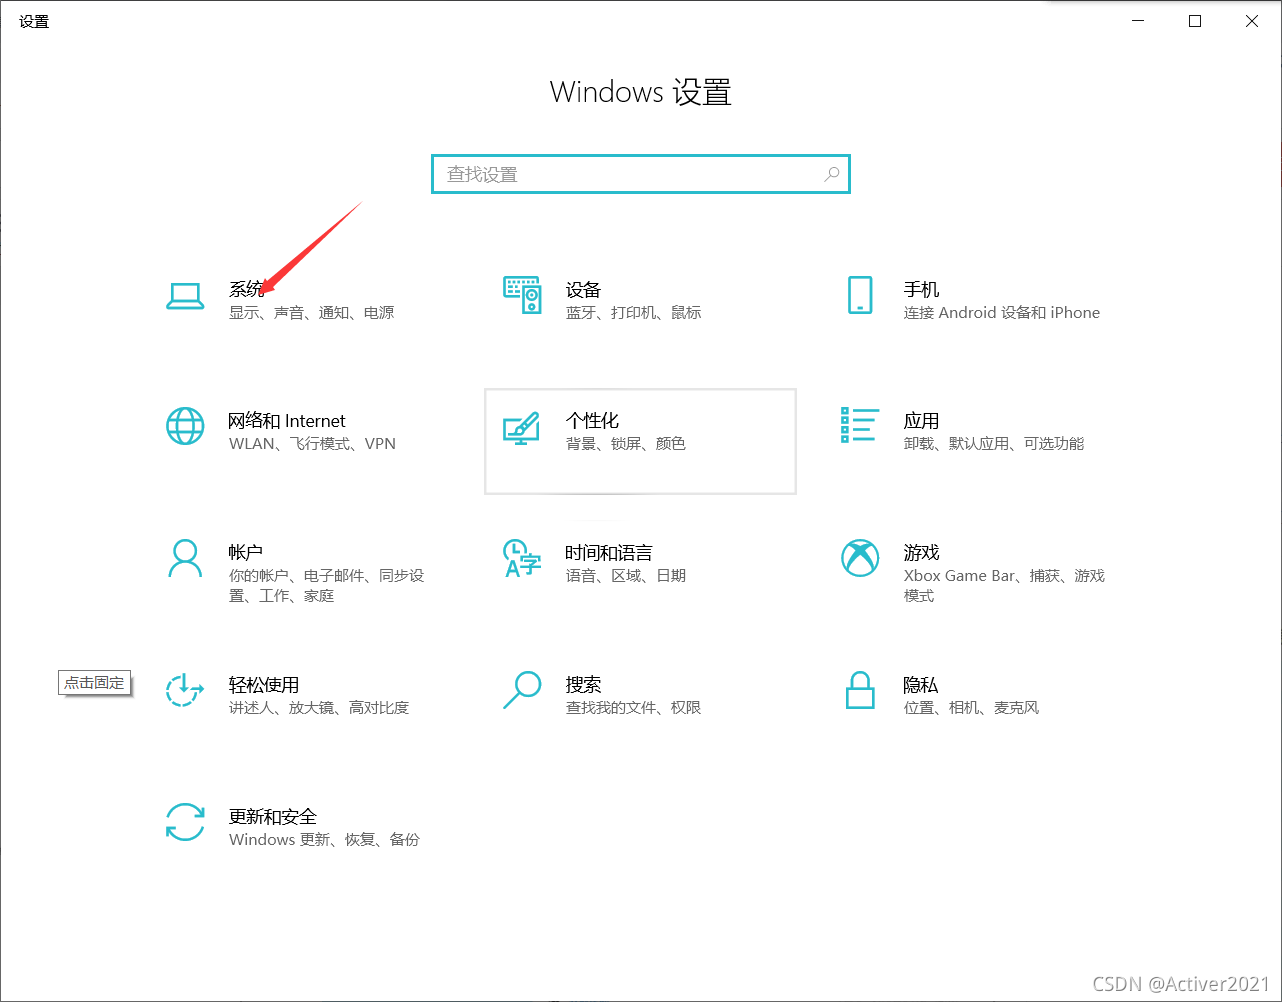Click the magnifier icon in search box
1282x1002 pixels.
[x=831, y=174]
